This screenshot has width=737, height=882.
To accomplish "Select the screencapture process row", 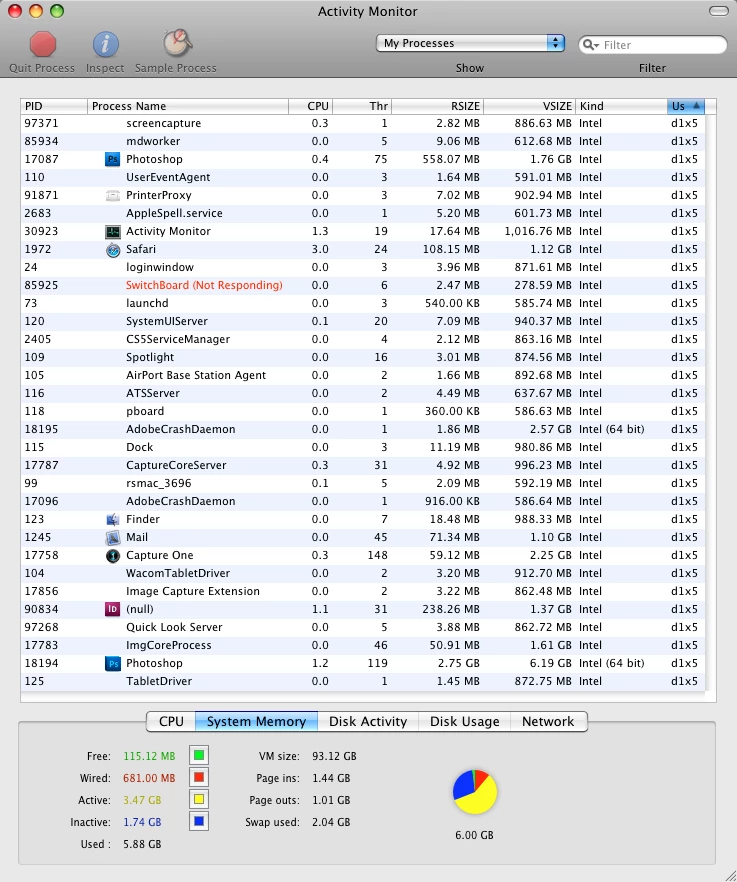I will click(363, 123).
